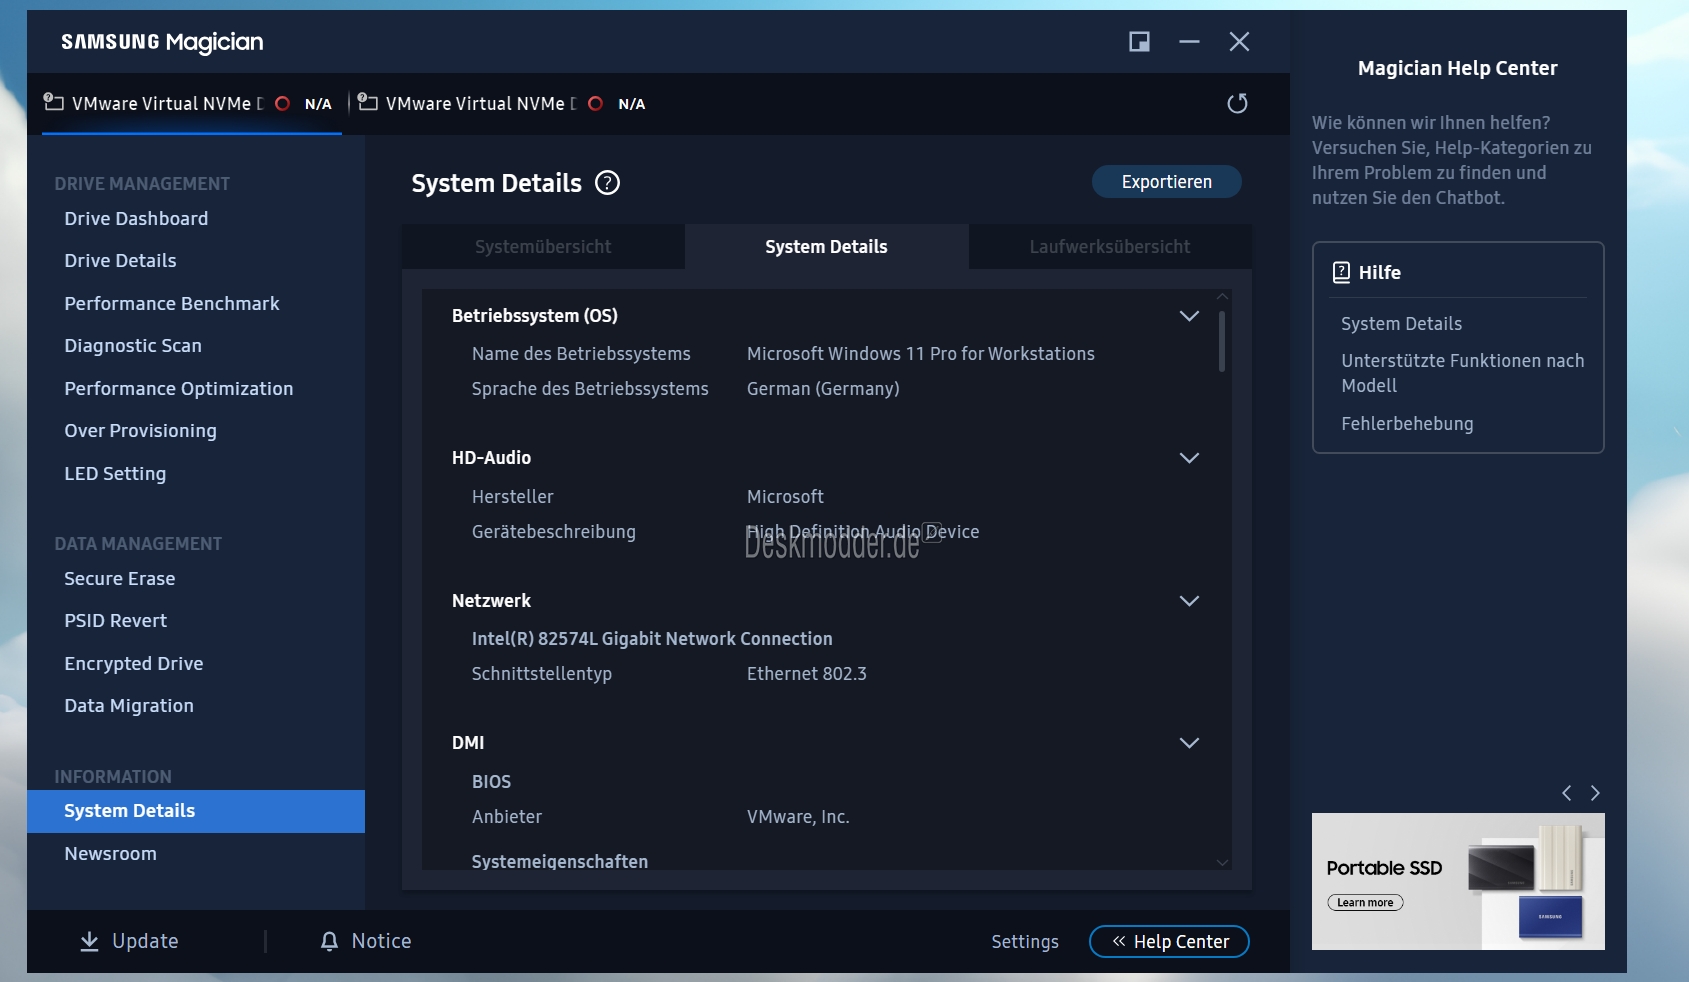Collapse the Netzwerk section chevron
Image resolution: width=1689 pixels, height=982 pixels.
(x=1189, y=601)
